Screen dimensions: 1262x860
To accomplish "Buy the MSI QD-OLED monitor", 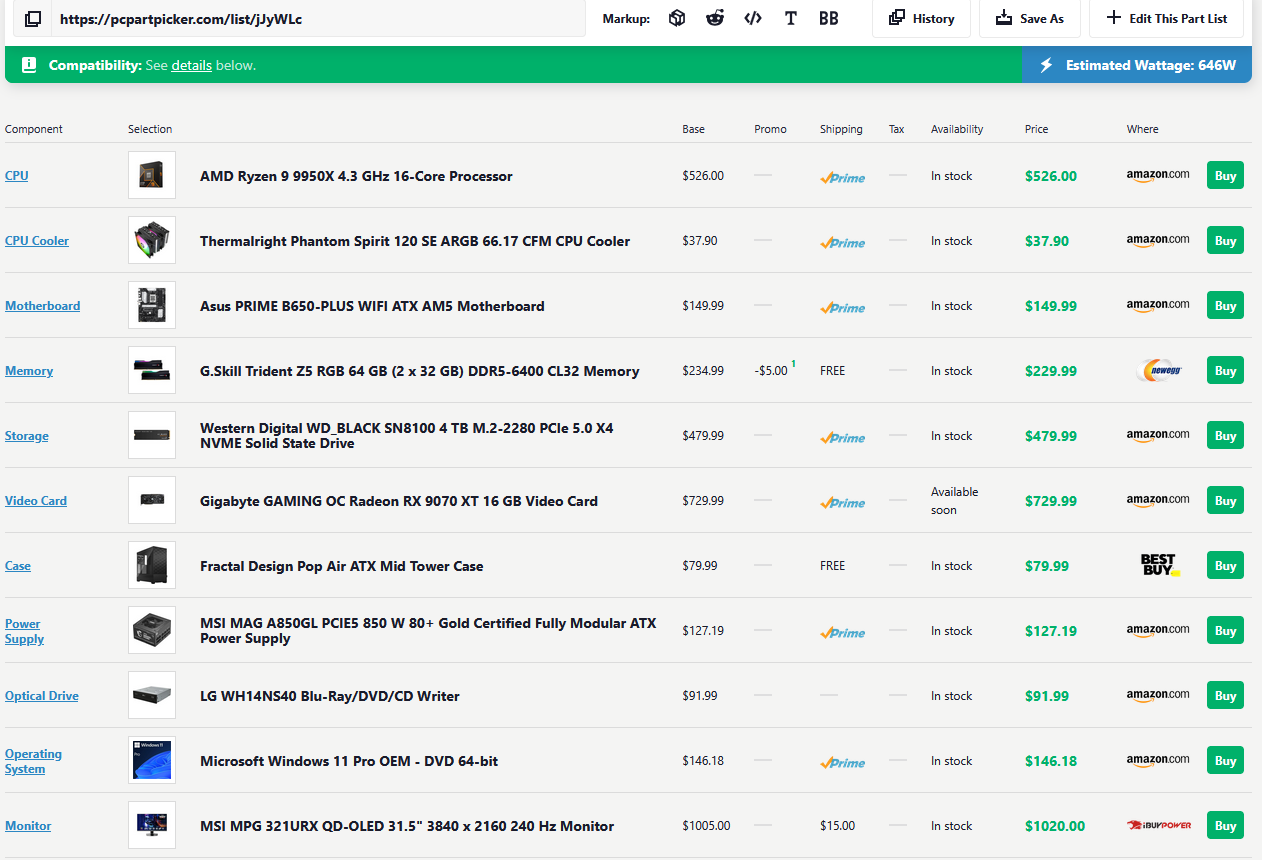I will point(1225,825).
